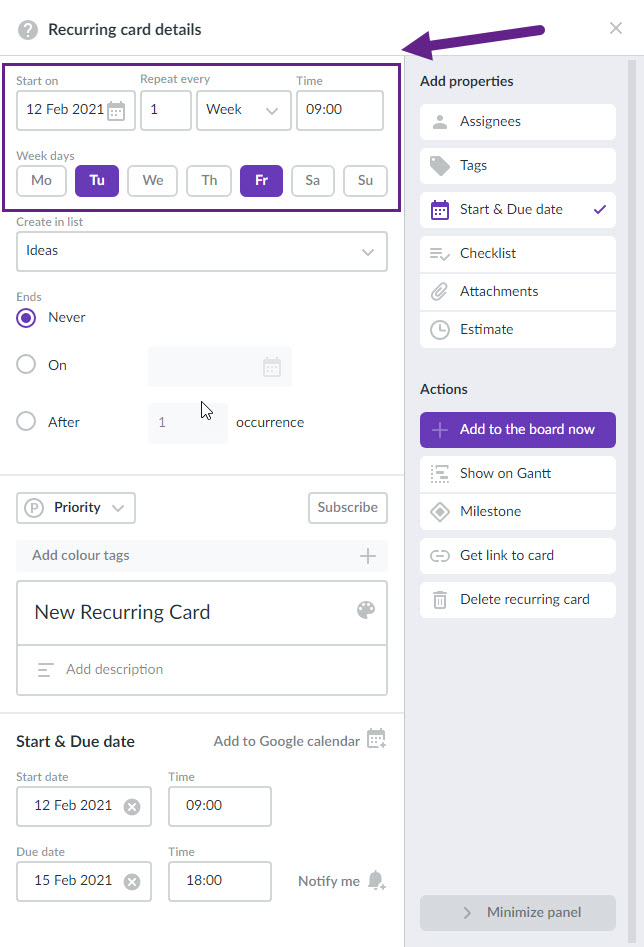Select the After occurrence radio option
Screen dimensions: 644x947
click(26, 421)
